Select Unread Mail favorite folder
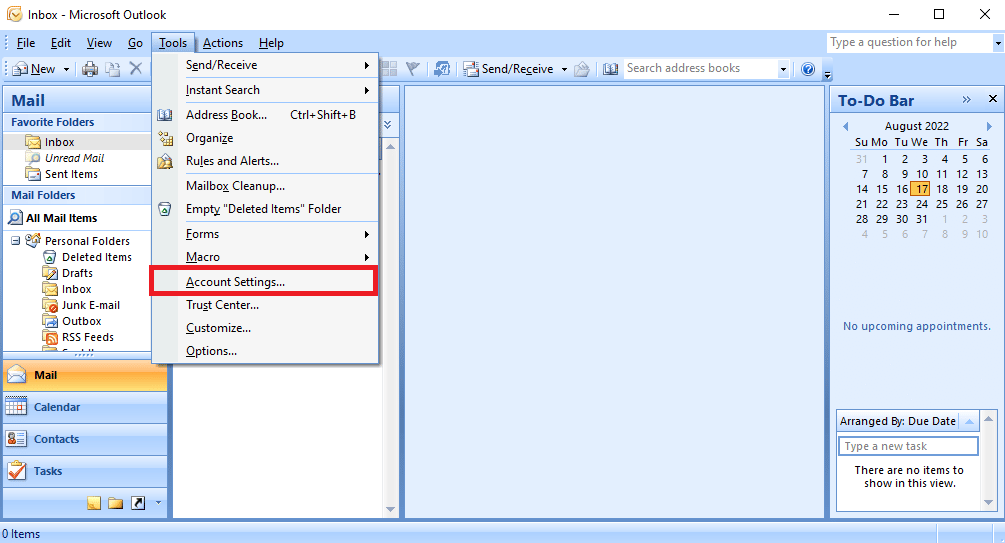The image size is (1005, 543). (x=74, y=158)
